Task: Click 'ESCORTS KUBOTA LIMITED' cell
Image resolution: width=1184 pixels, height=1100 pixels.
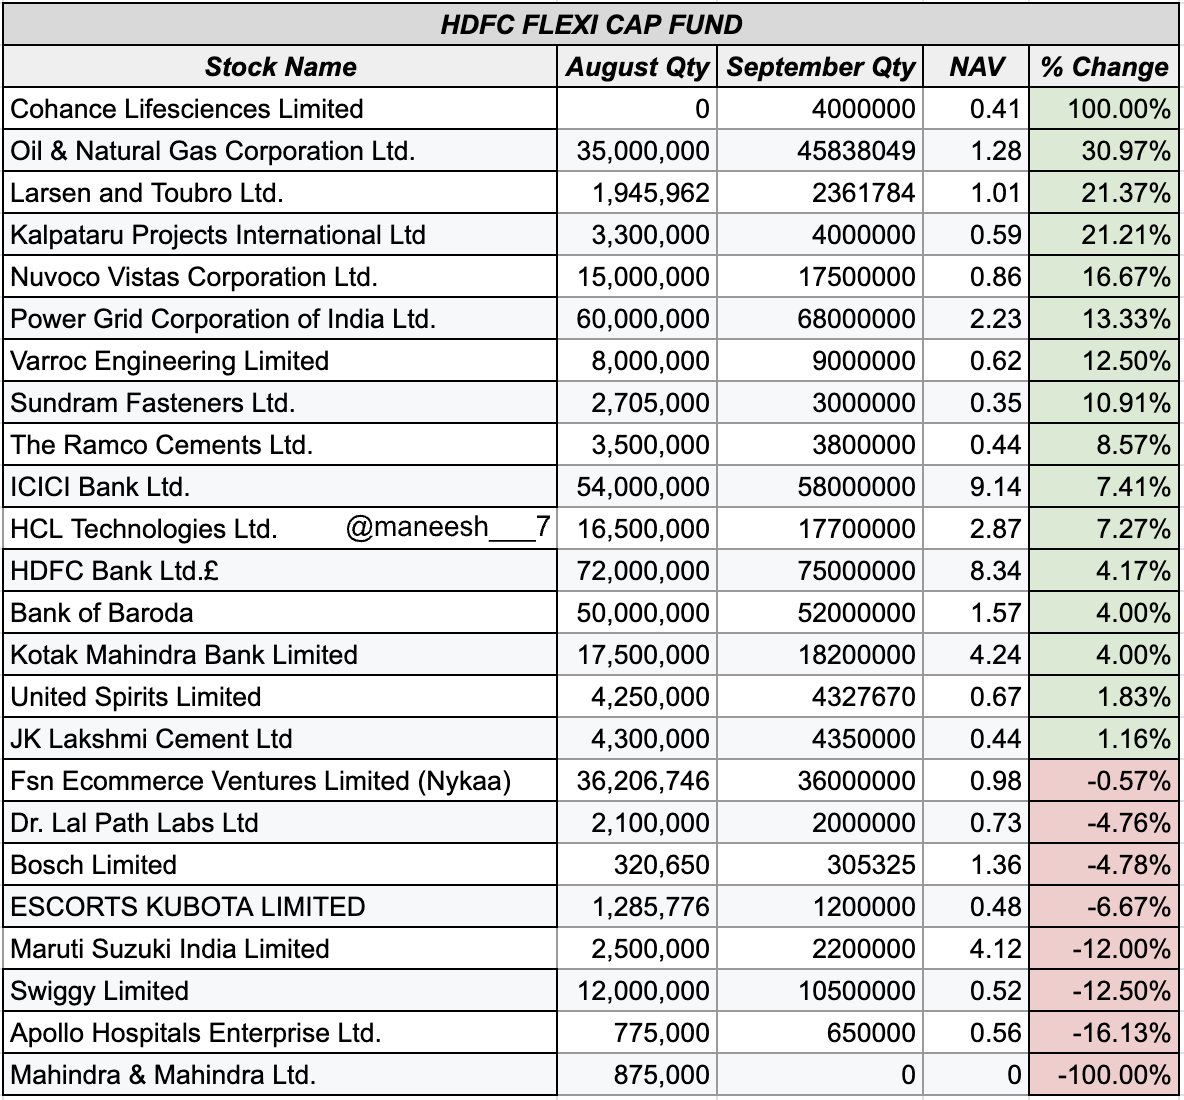Action: tap(280, 907)
